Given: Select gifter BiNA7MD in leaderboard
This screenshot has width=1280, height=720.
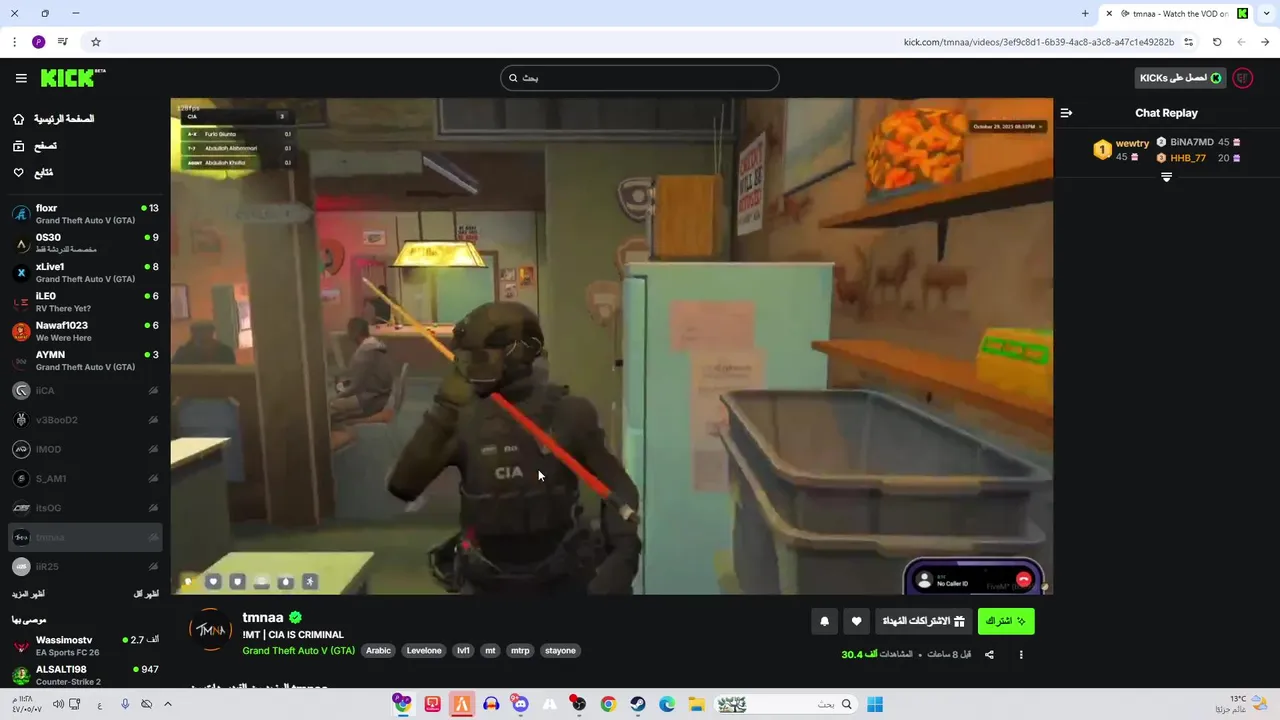Looking at the screenshot, I should pos(1198,142).
